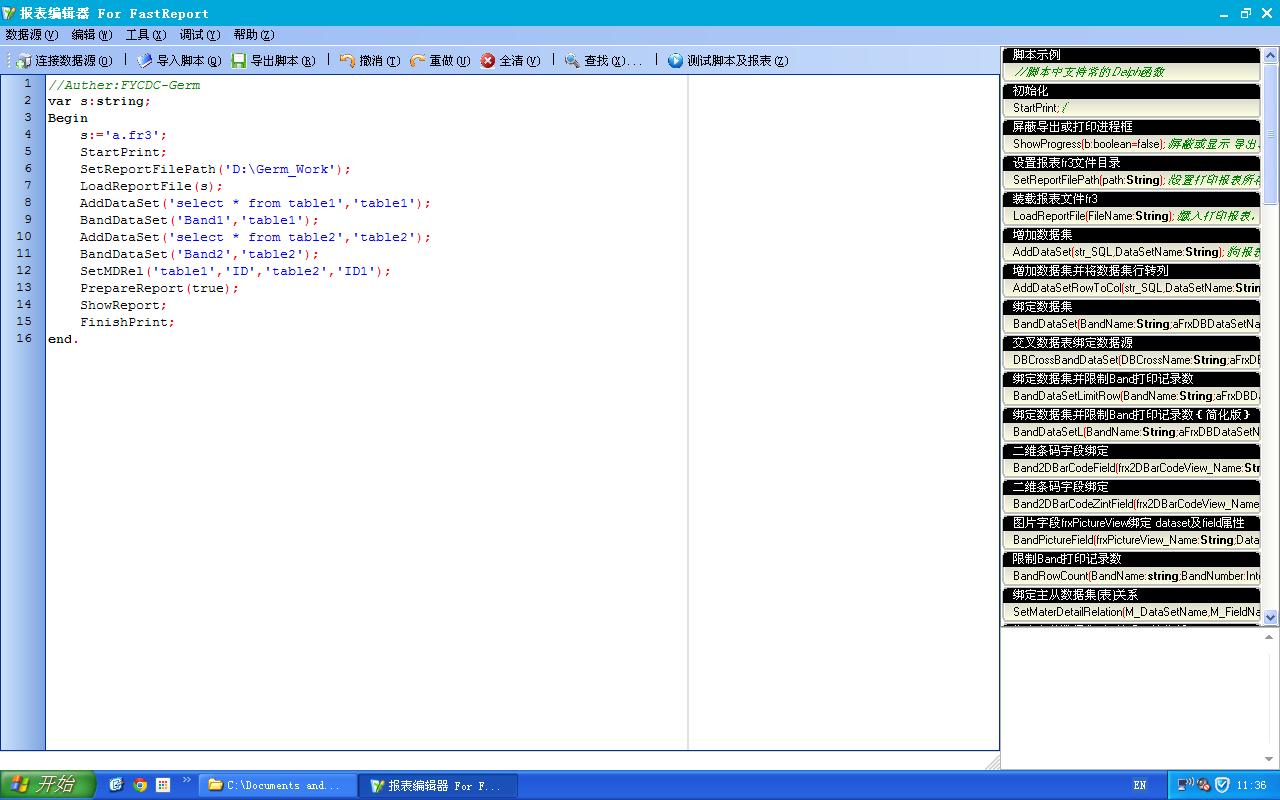Click code line PrepareReport(true);
The image size is (1280, 800).
click(160, 288)
